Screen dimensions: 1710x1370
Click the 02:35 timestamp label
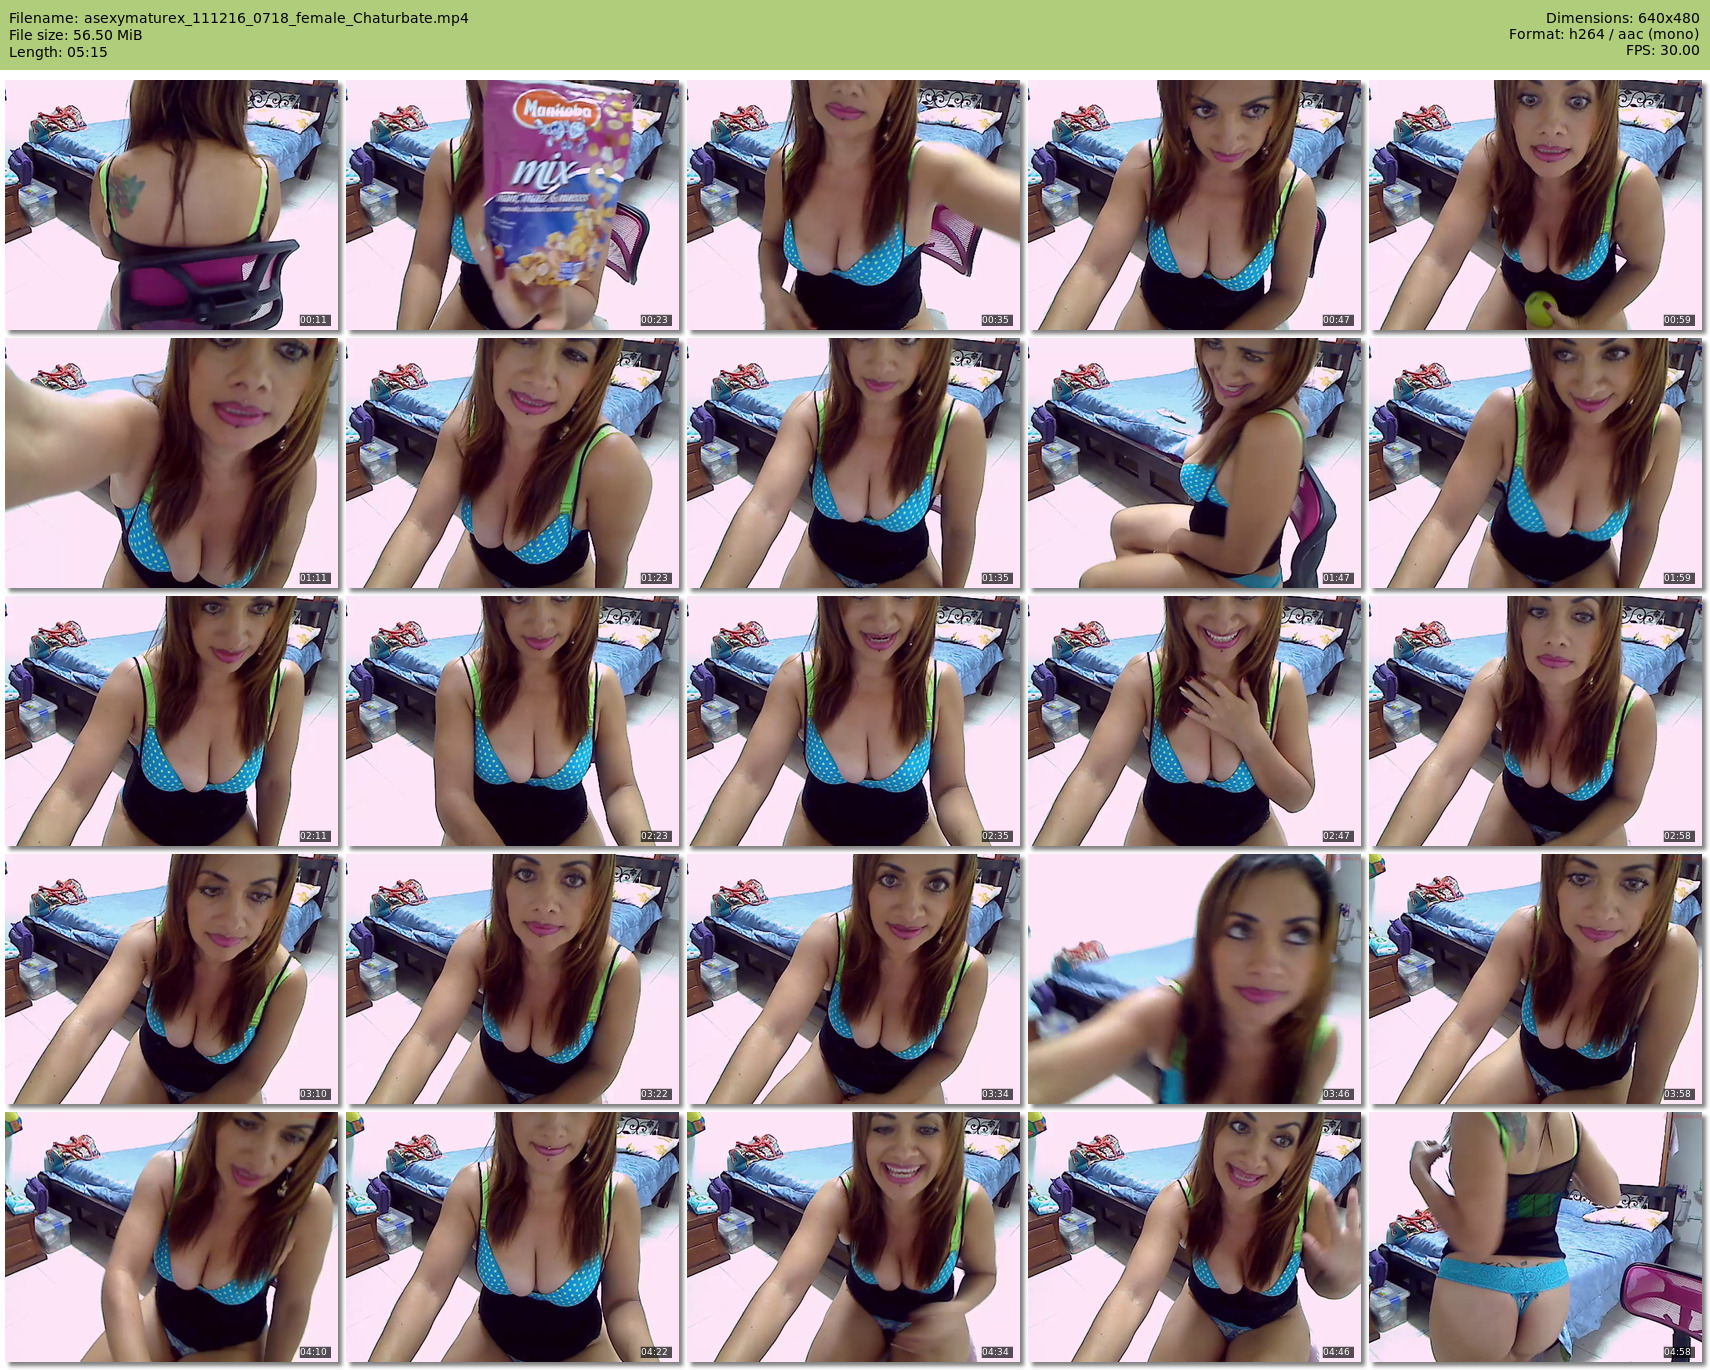pos(996,836)
